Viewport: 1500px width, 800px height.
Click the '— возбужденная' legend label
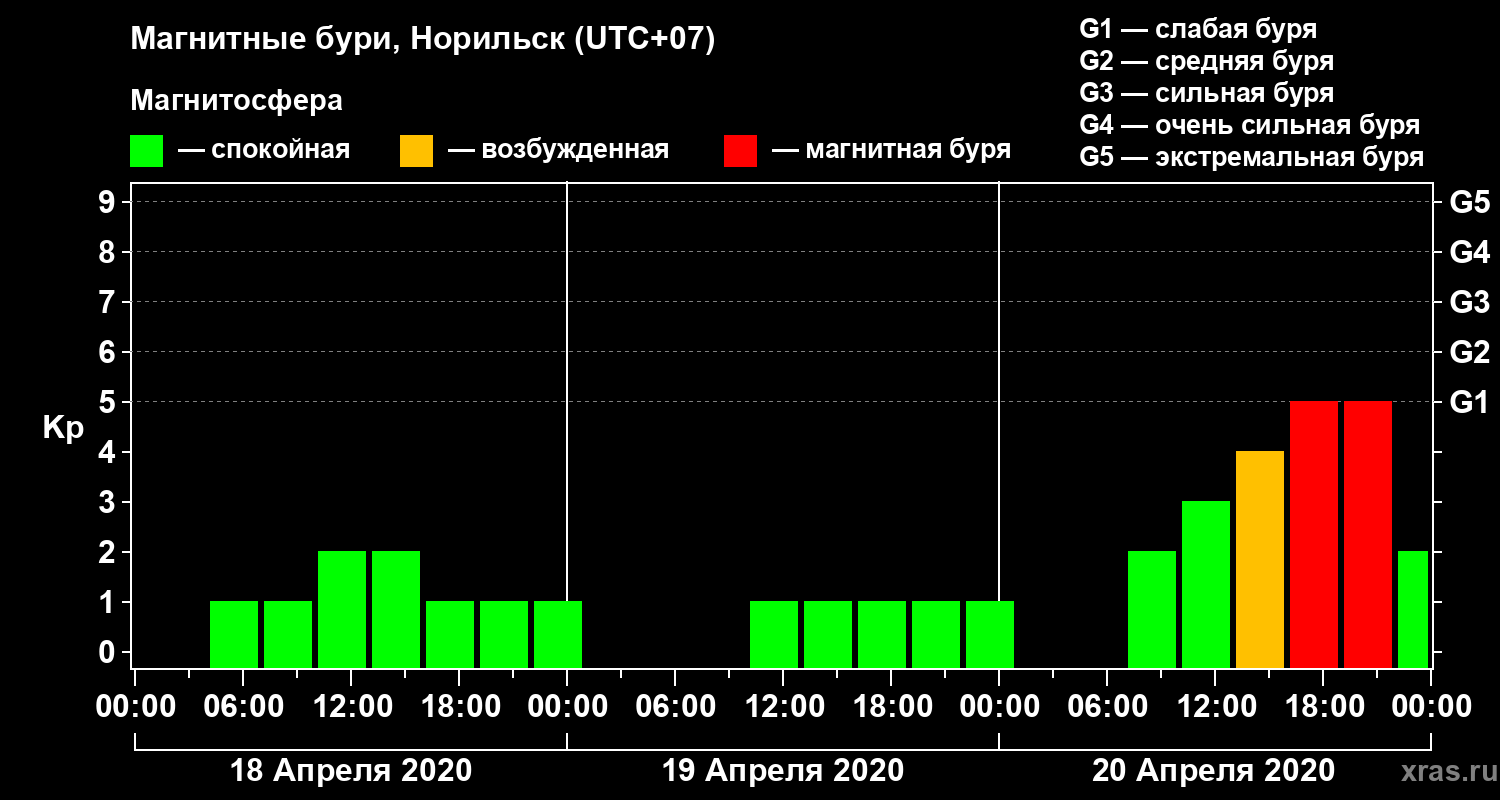pos(558,150)
